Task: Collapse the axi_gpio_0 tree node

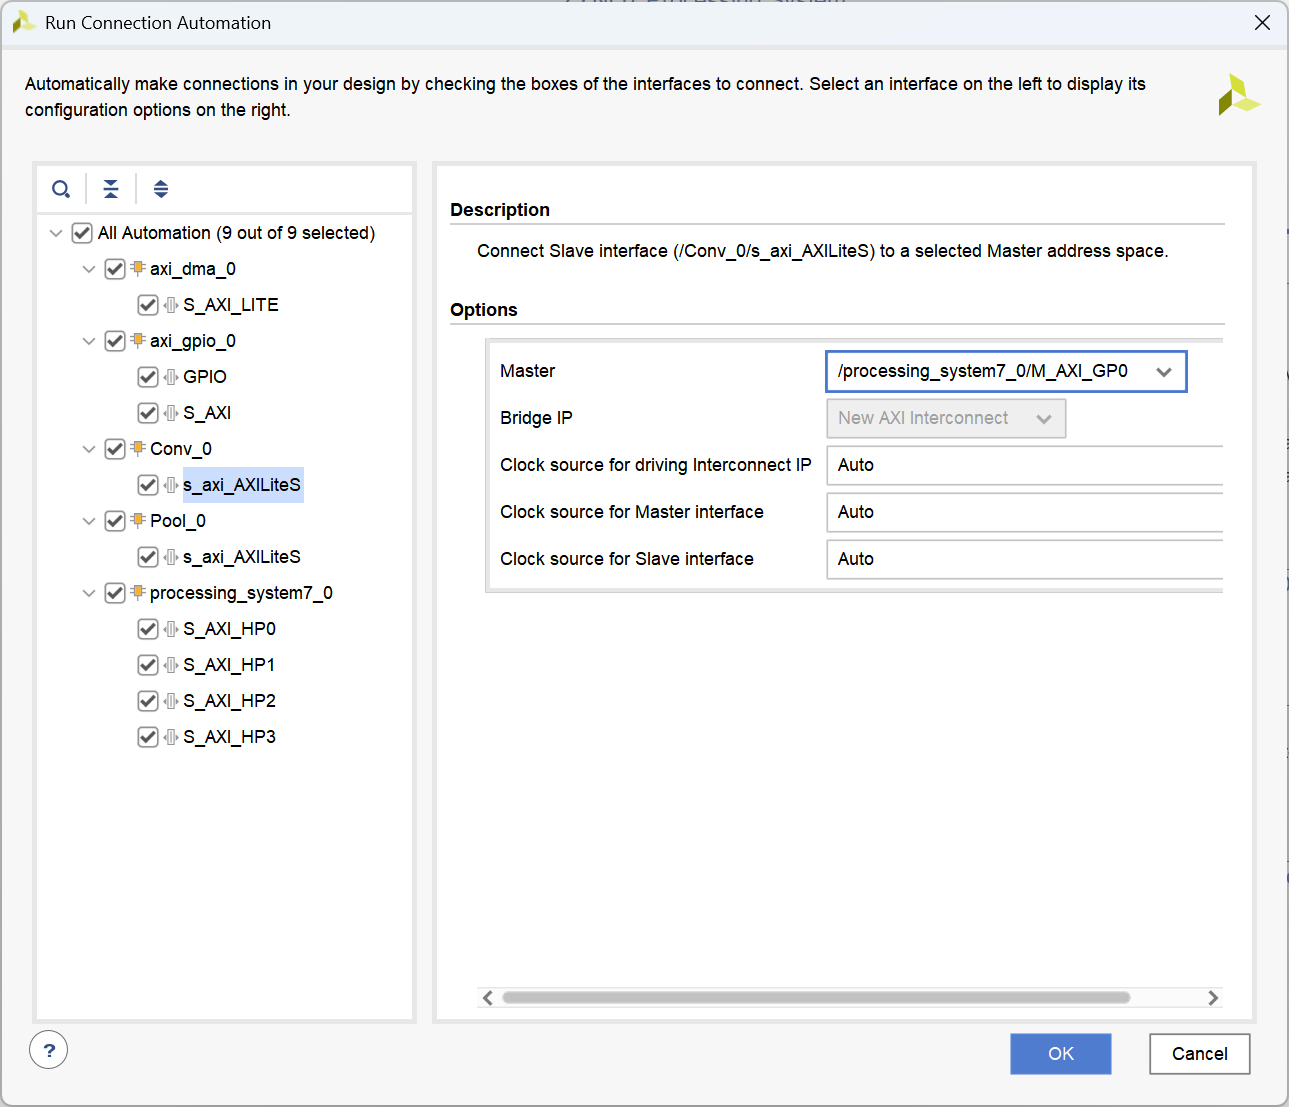Action: coord(89,341)
